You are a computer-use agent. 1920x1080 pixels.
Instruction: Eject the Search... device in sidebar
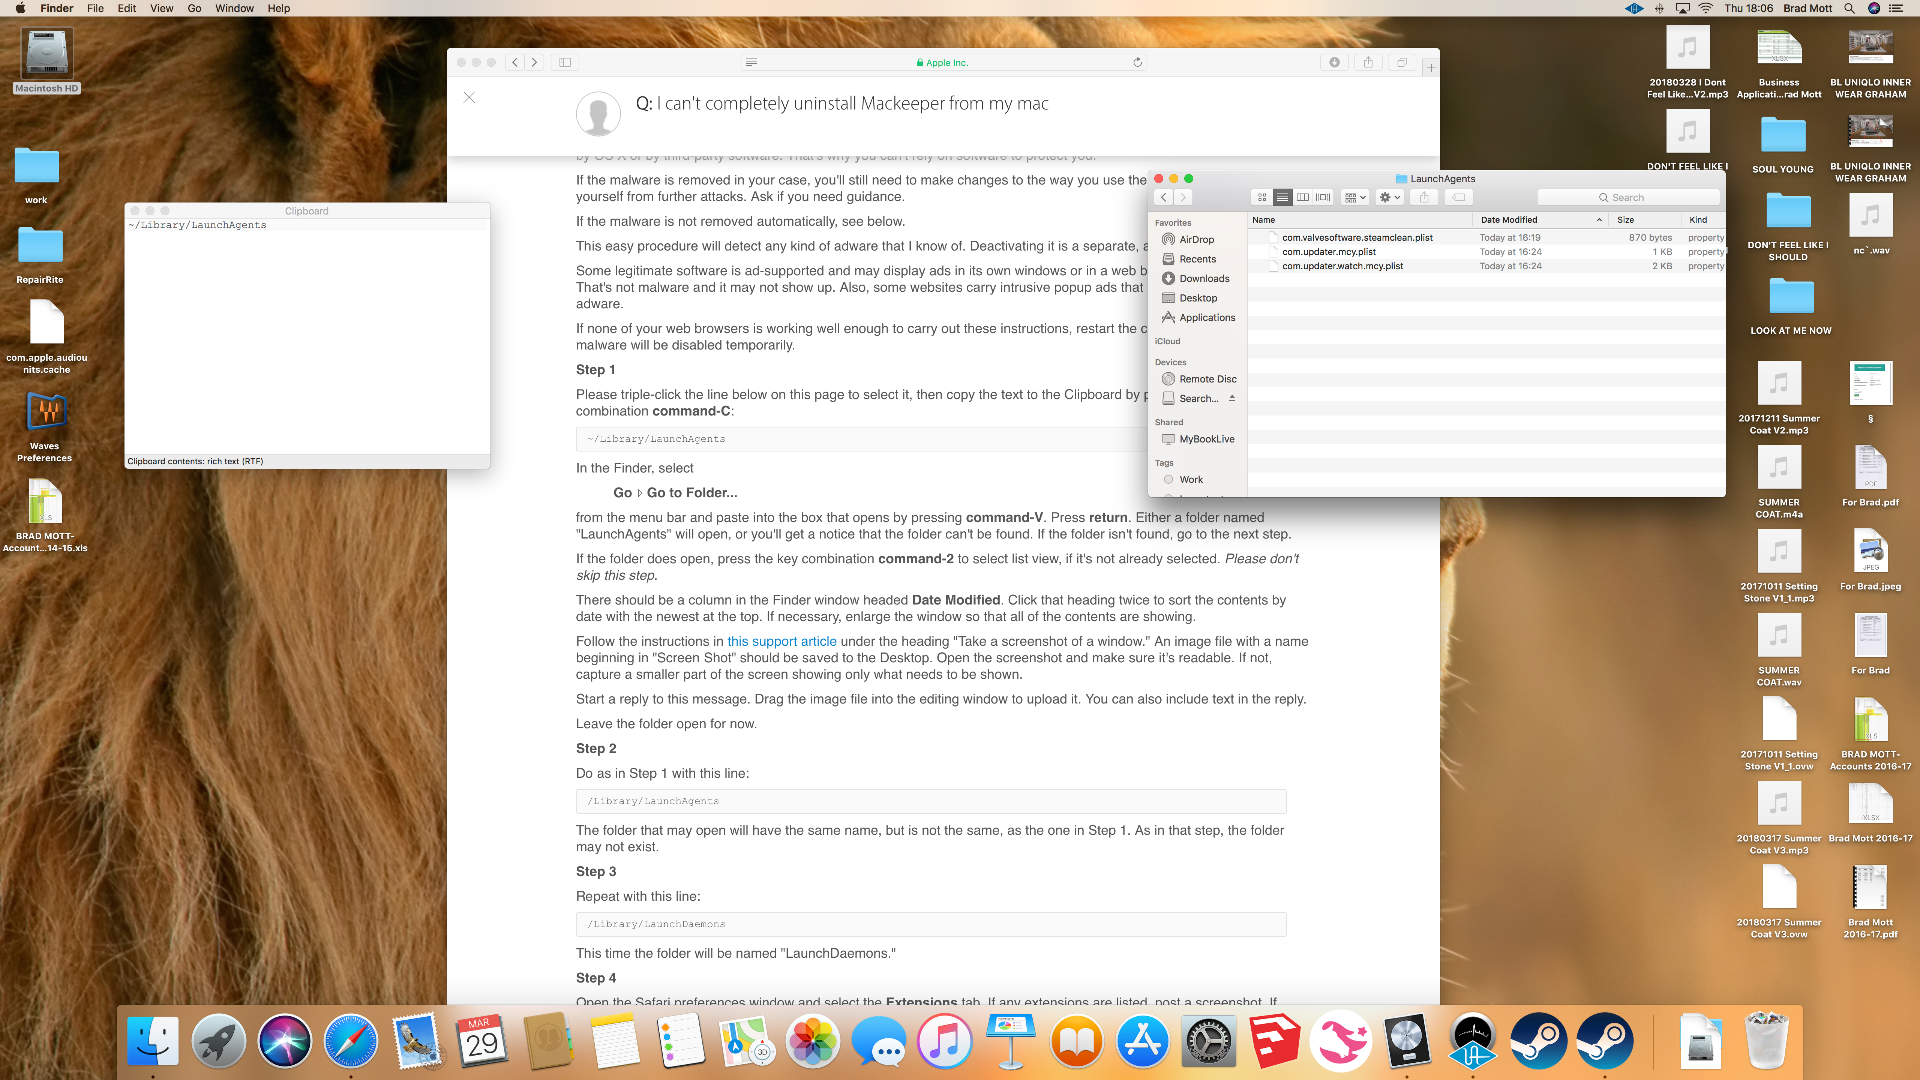pyautogui.click(x=1232, y=398)
